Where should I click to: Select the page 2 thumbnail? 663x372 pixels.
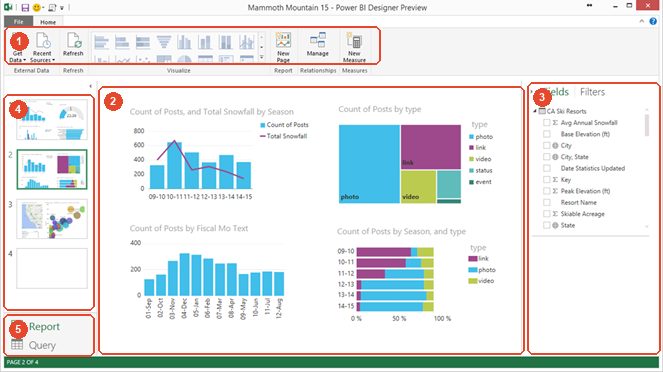point(52,169)
